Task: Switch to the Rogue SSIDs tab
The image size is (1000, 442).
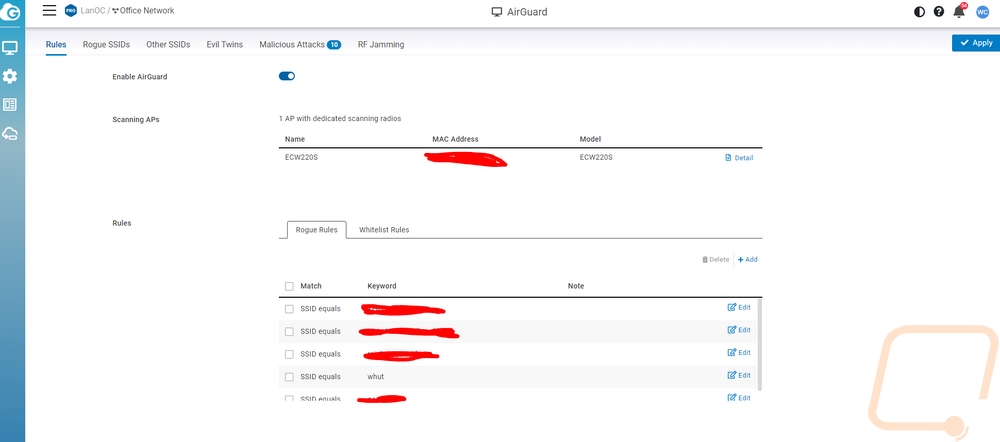Action: [107, 45]
